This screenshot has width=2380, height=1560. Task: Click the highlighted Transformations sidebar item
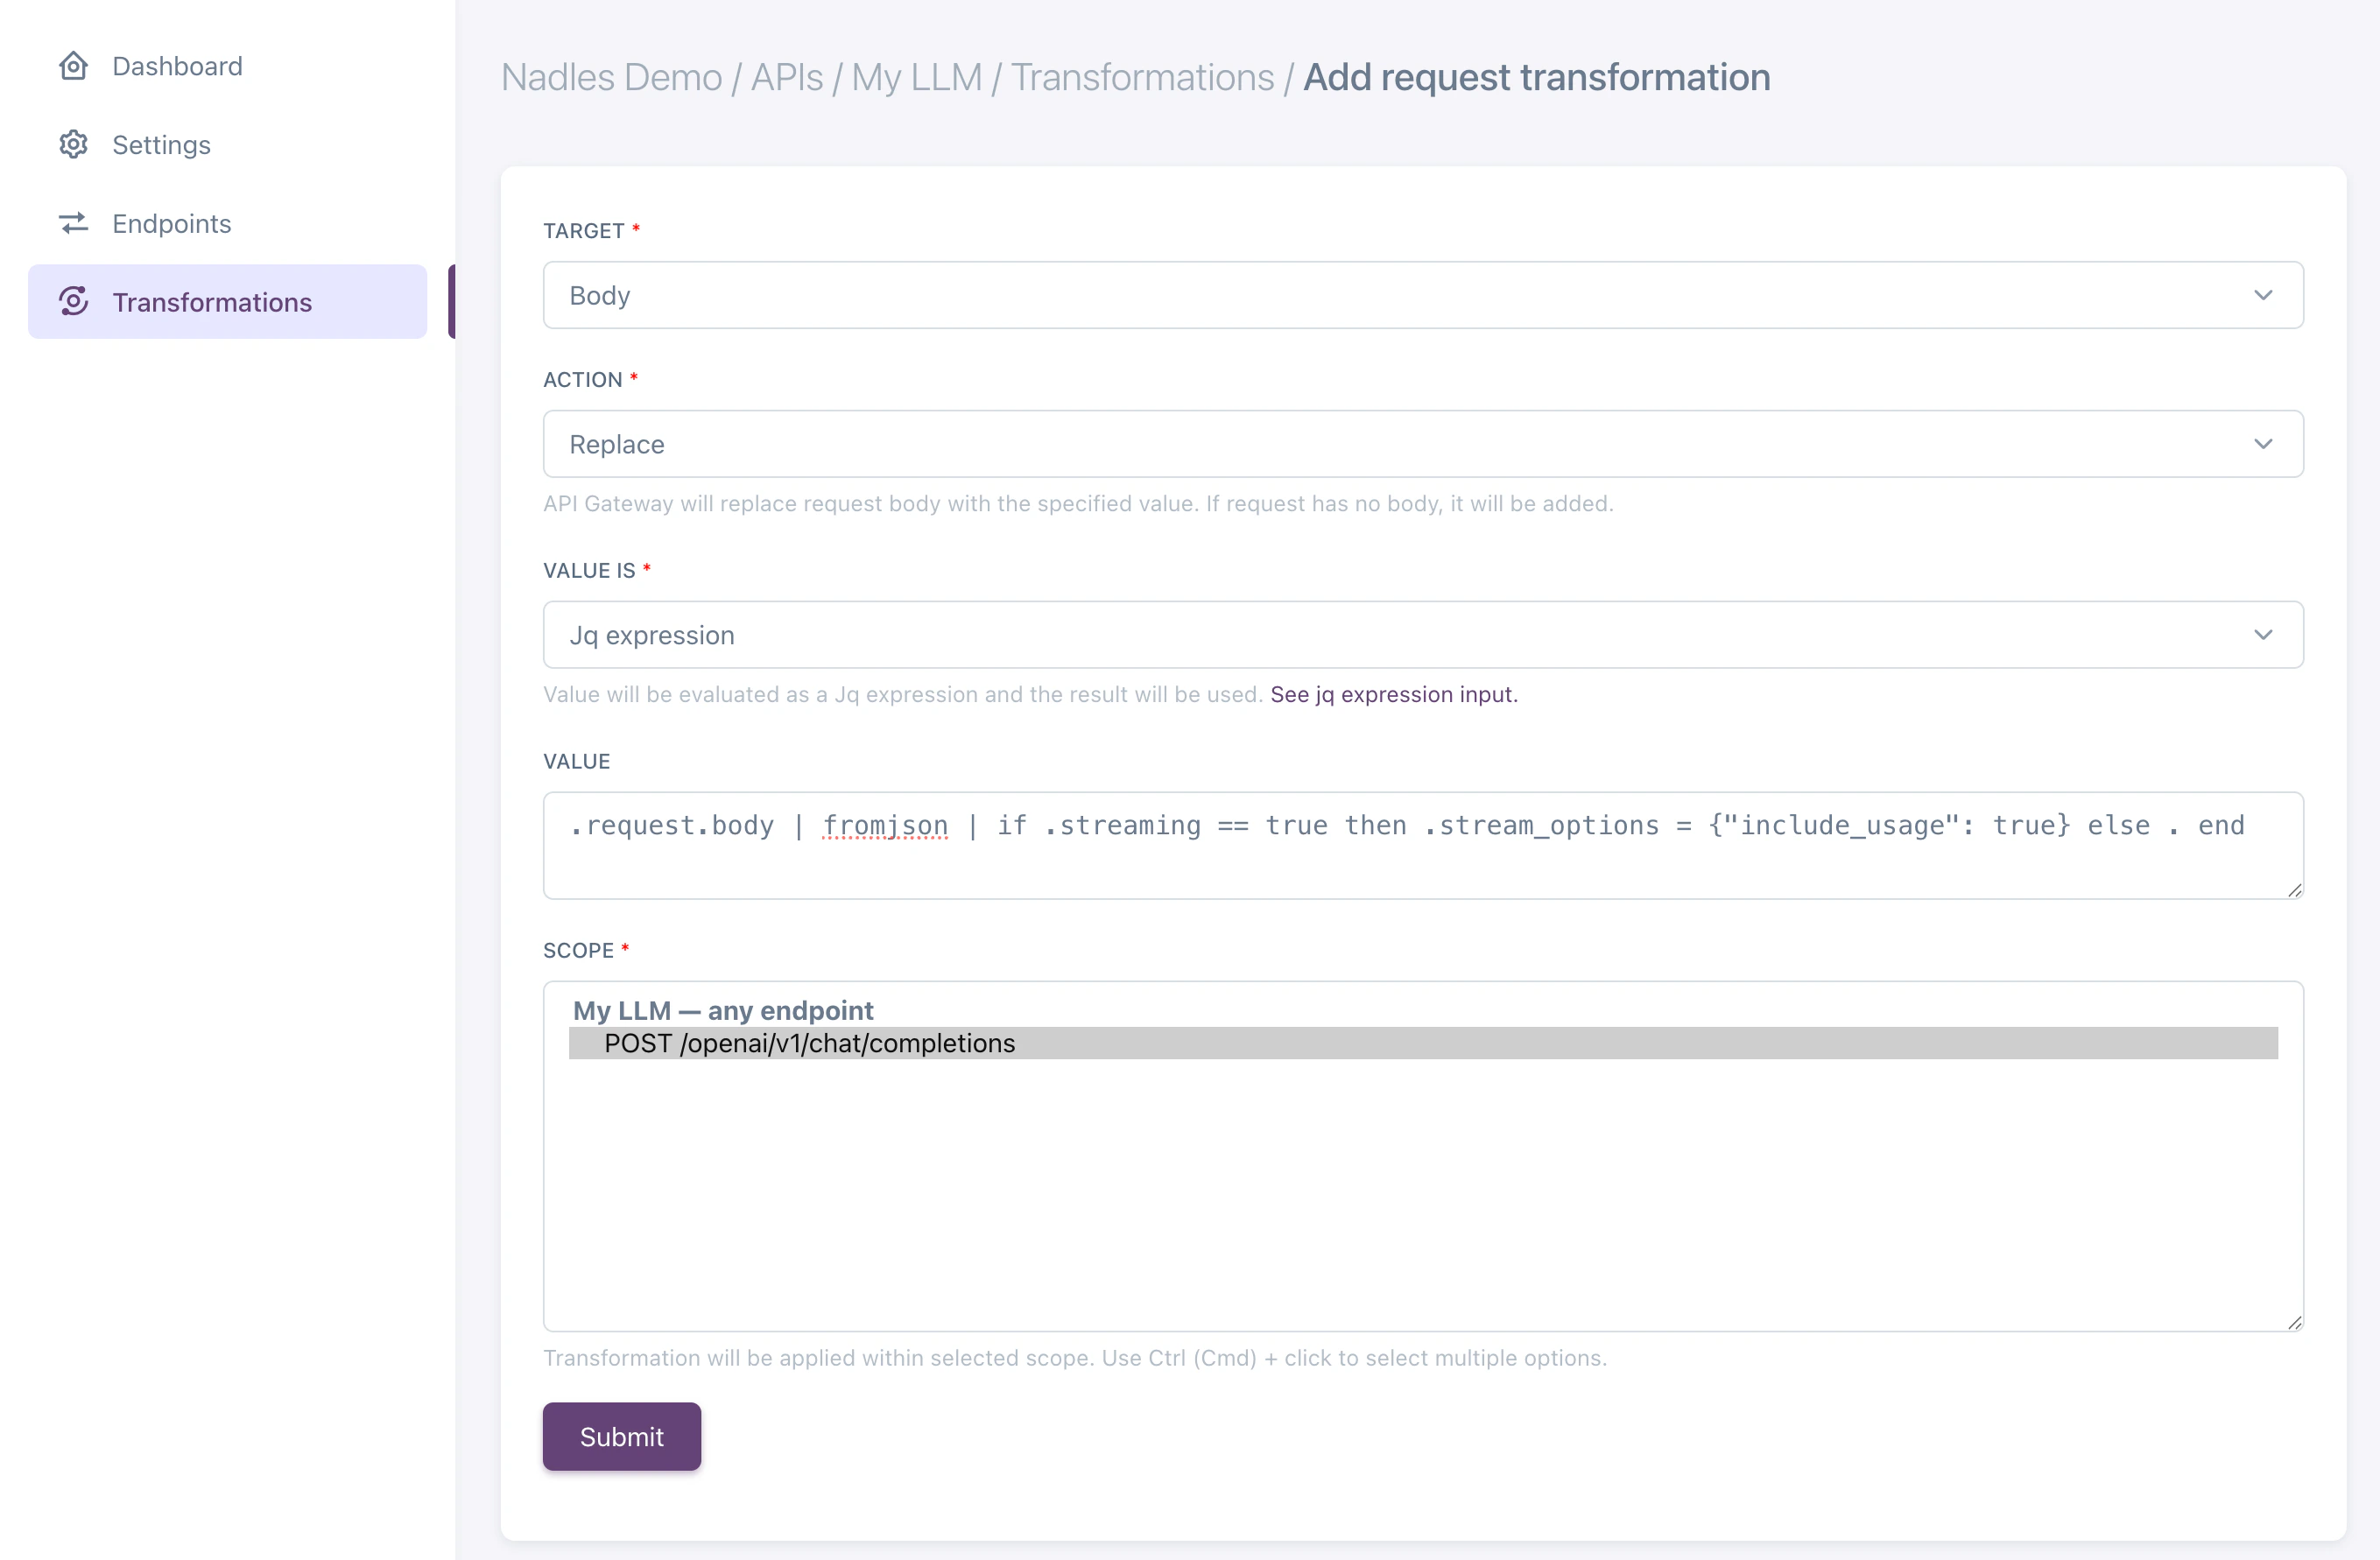211,301
